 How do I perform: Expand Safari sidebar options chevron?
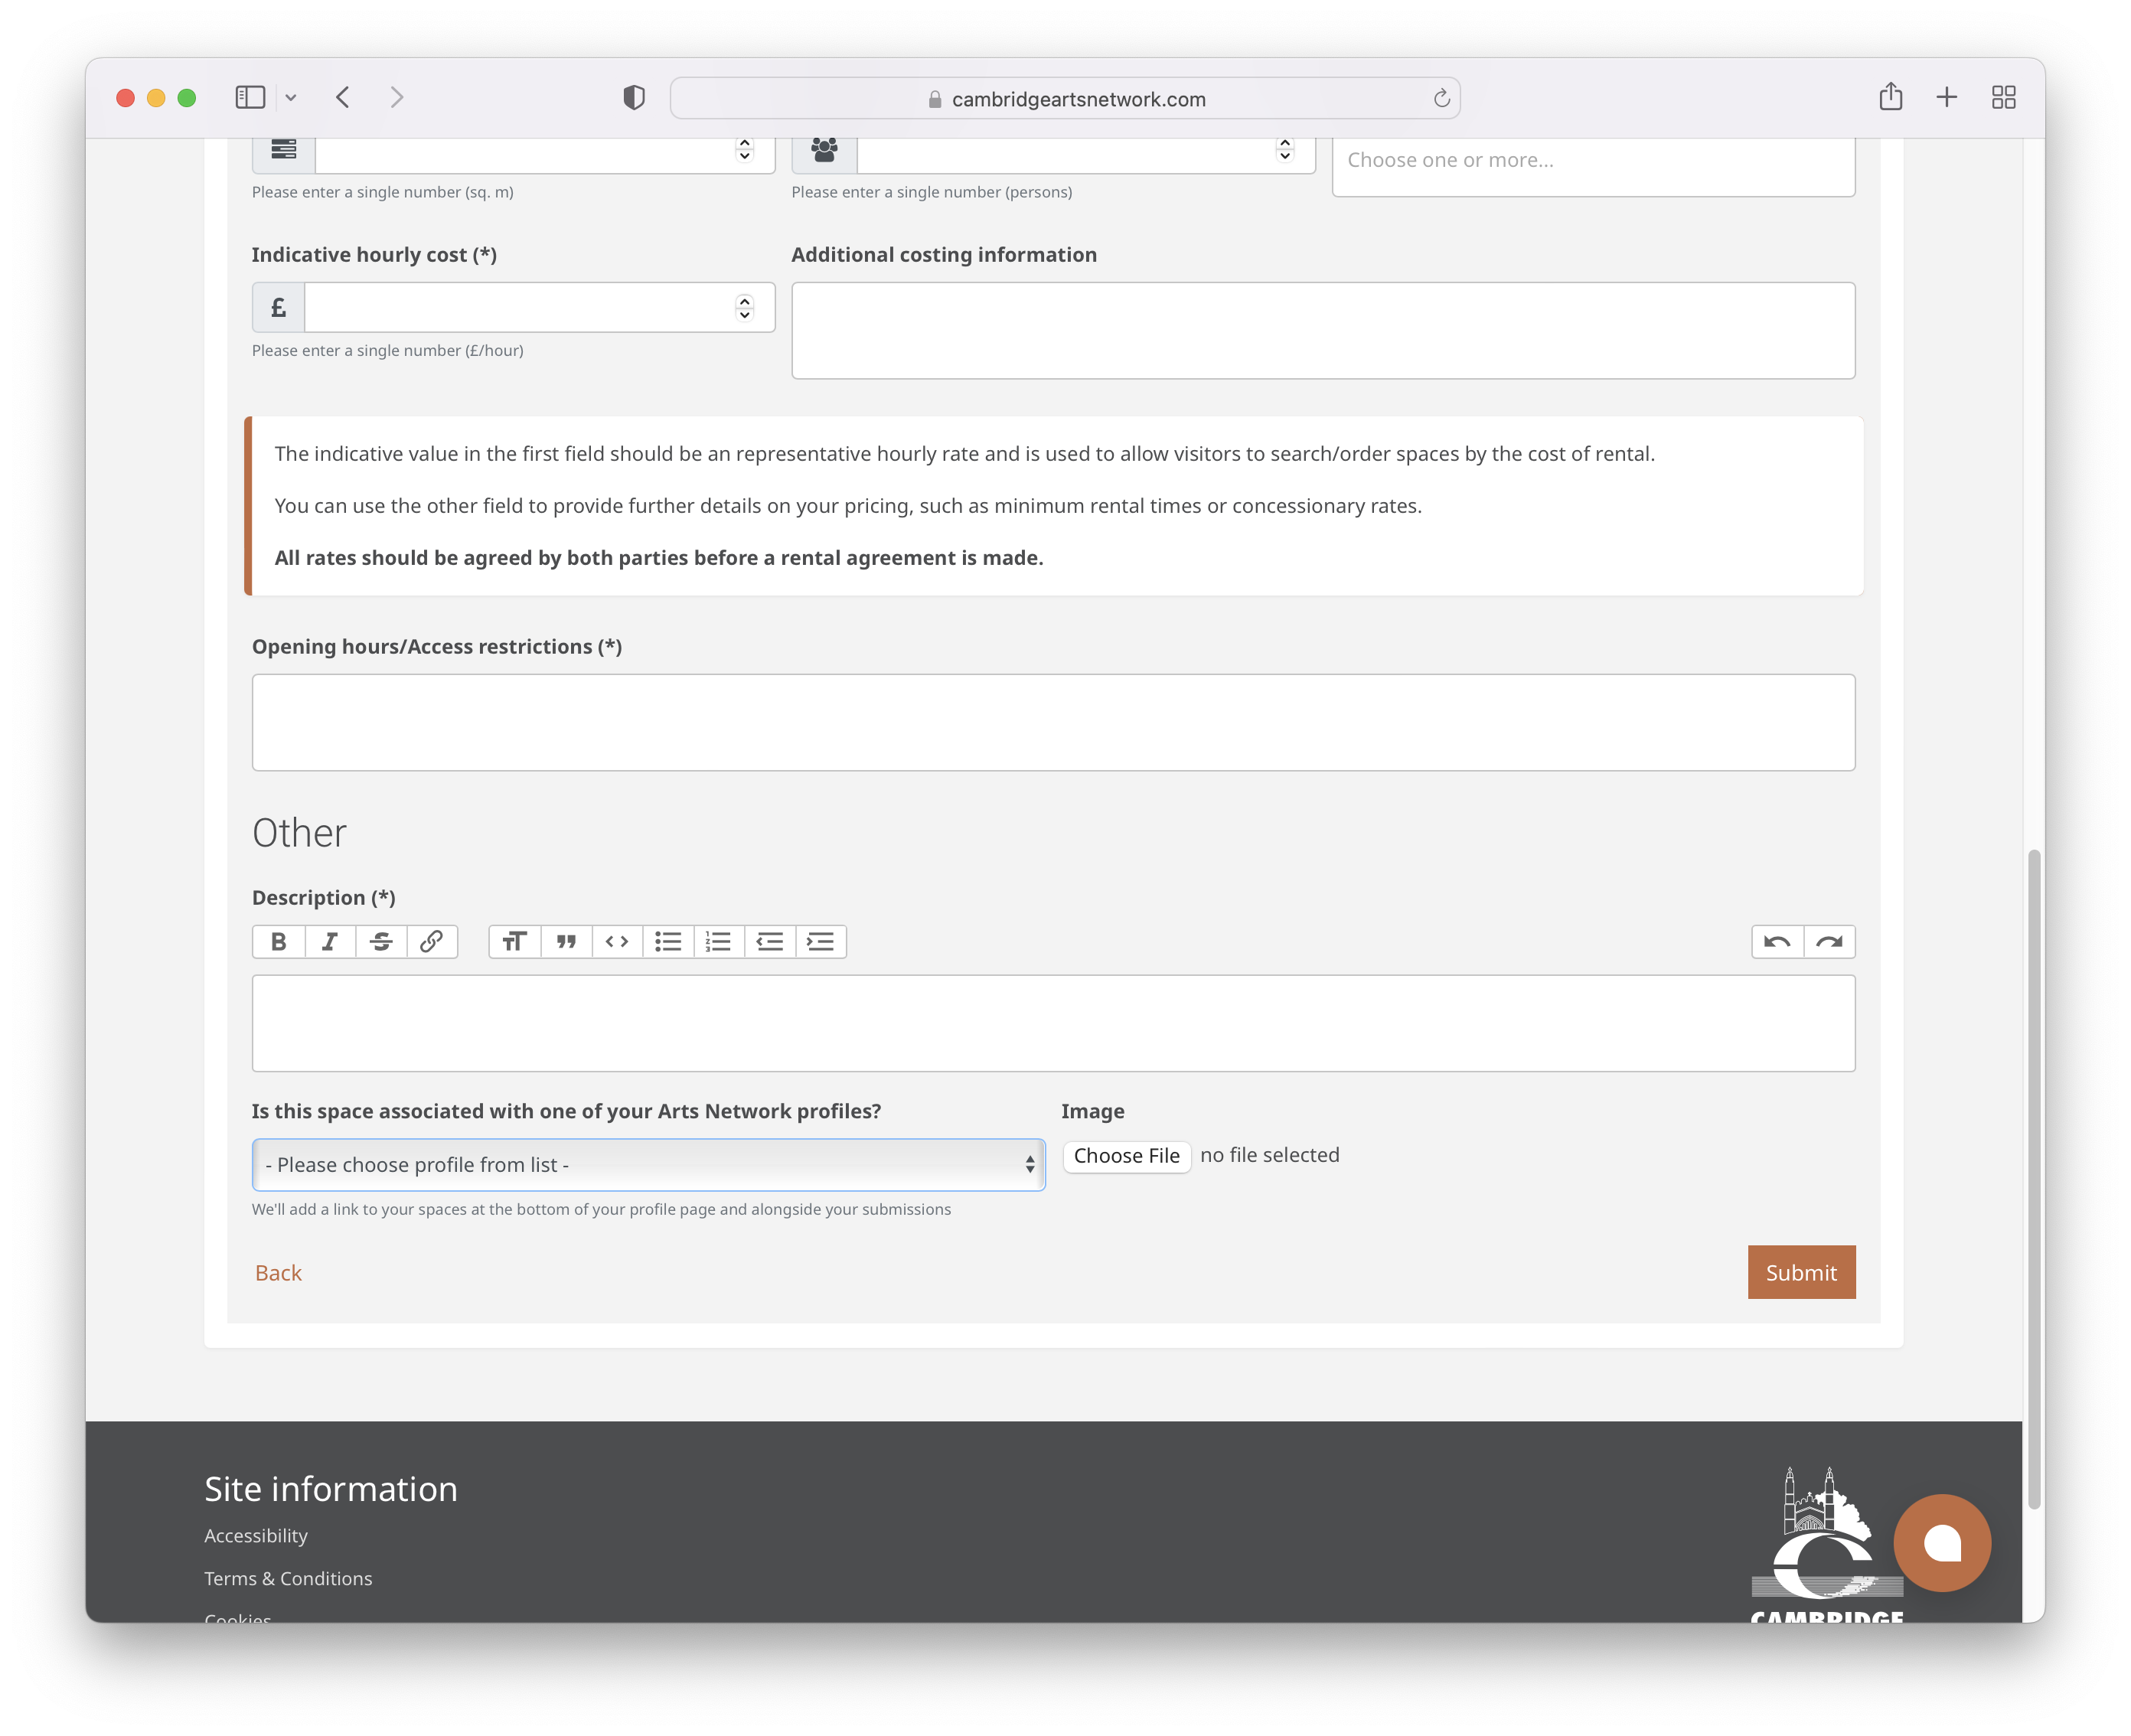click(291, 98)
